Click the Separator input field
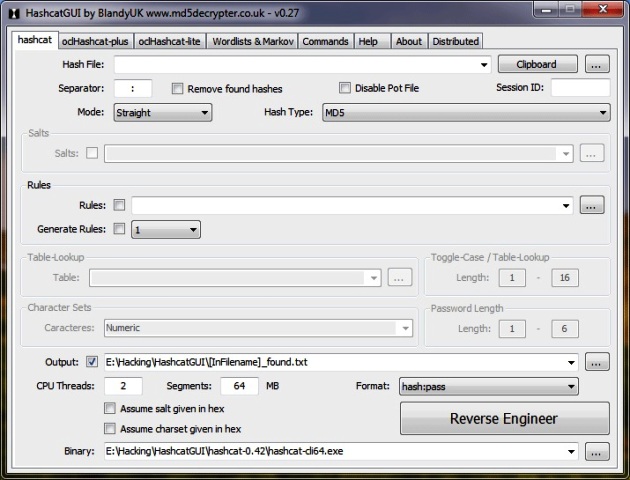This screenshot has width=630, height=480. (x=133, y=88)
